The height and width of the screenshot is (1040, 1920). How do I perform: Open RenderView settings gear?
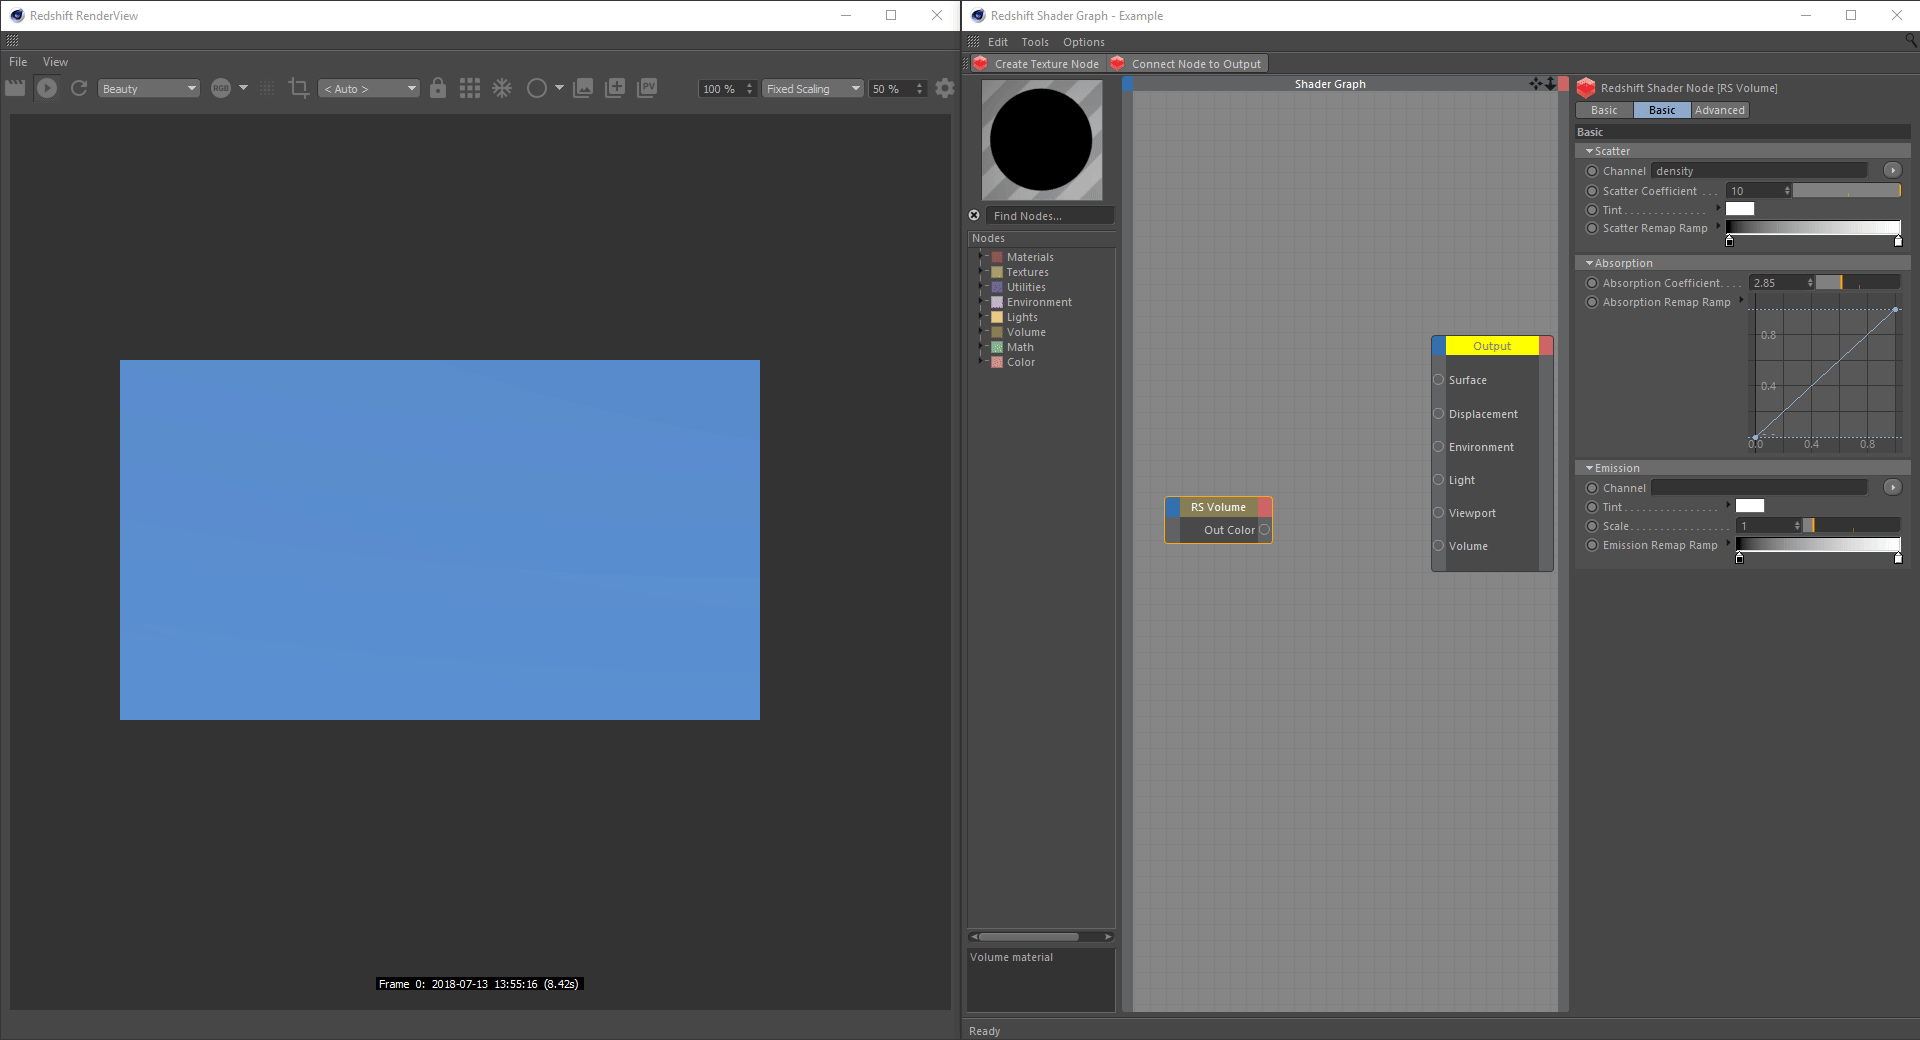tap(944, 88)
